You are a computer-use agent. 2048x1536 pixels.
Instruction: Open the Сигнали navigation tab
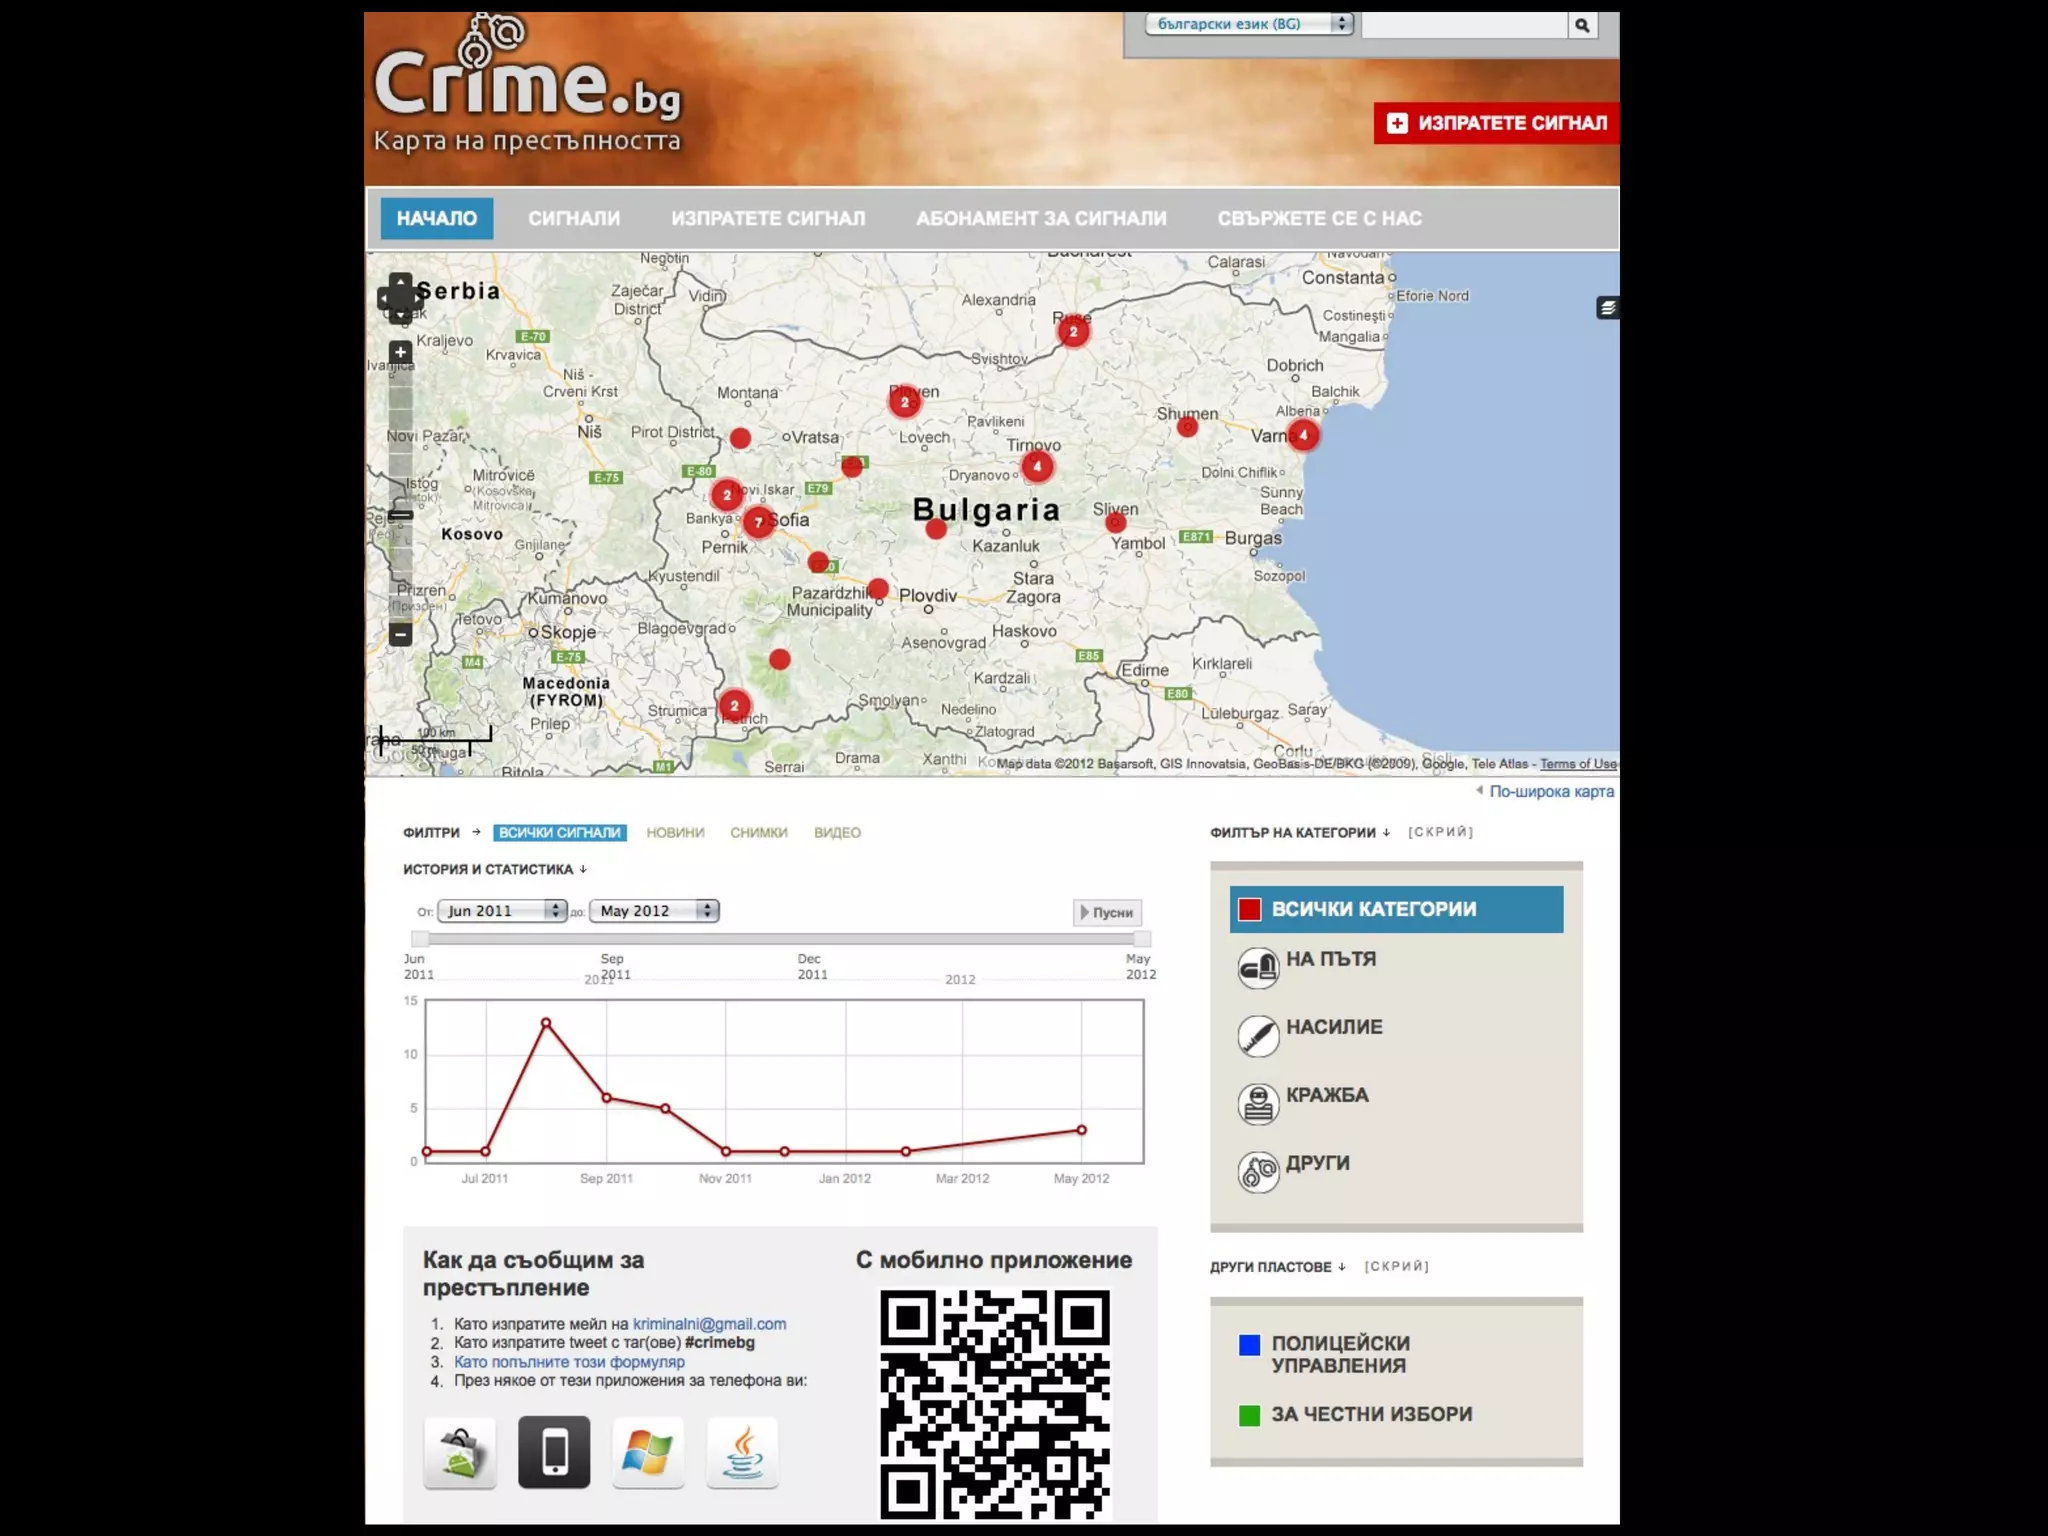point(574,218)
